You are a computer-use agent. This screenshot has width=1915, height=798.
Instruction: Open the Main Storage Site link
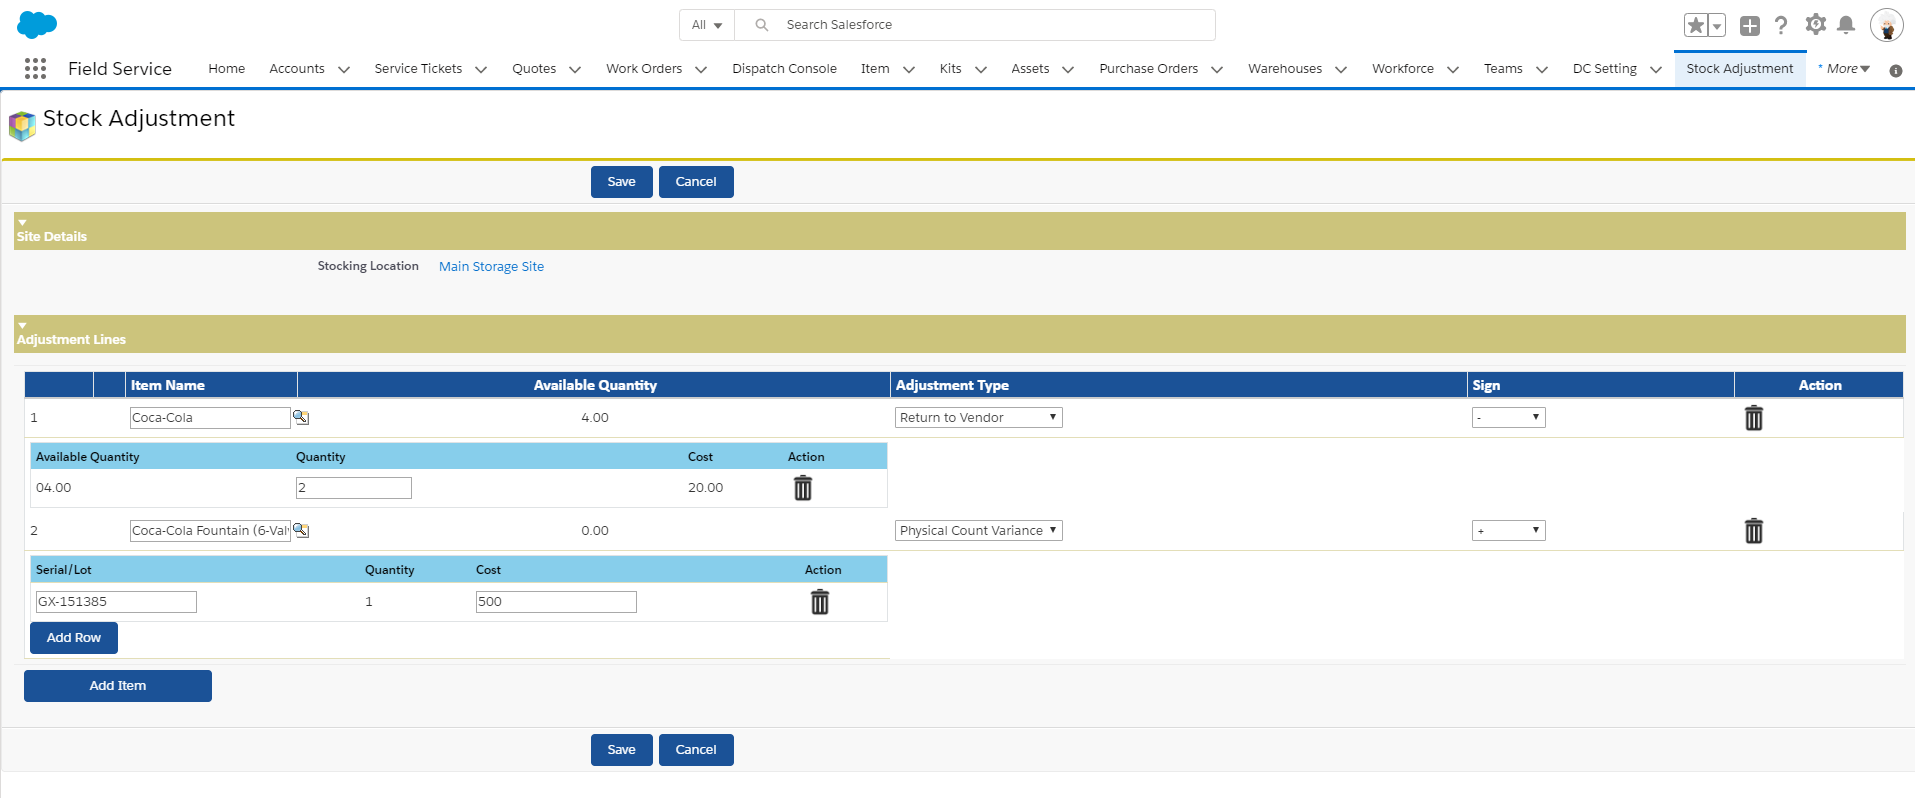pos(491,267)
